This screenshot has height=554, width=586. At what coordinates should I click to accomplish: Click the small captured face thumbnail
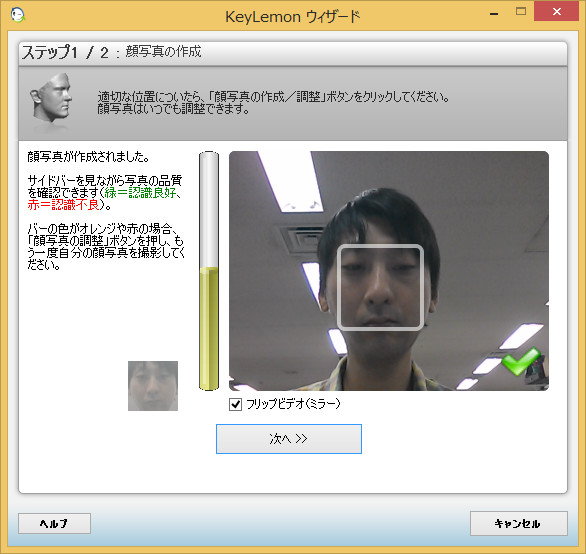pos(153,386)
